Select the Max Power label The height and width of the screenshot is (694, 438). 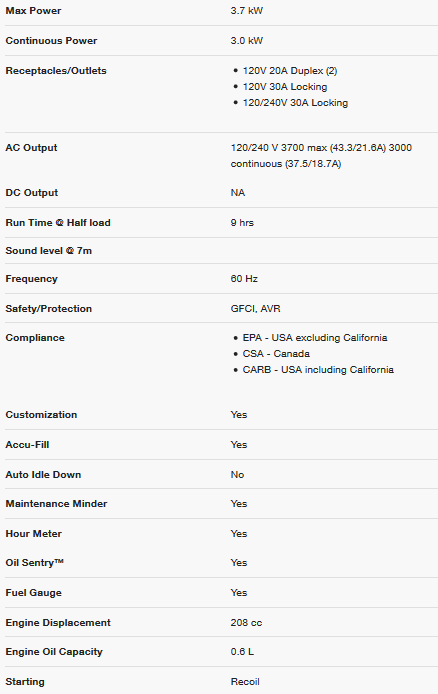[33, 11]
